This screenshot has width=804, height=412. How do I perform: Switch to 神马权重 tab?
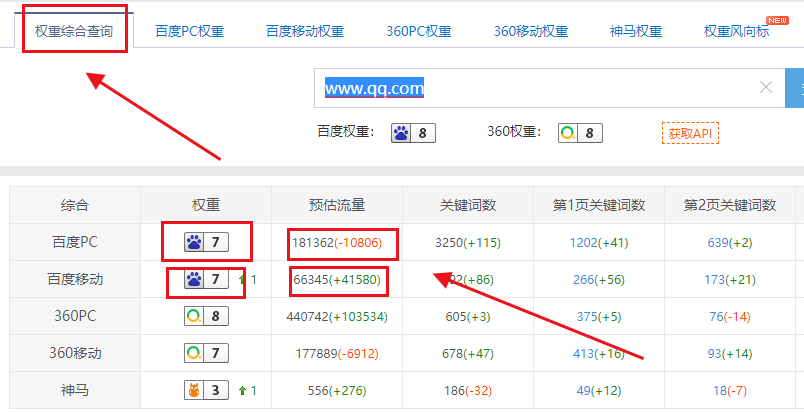pyautogui.click(x=636, y=31)
